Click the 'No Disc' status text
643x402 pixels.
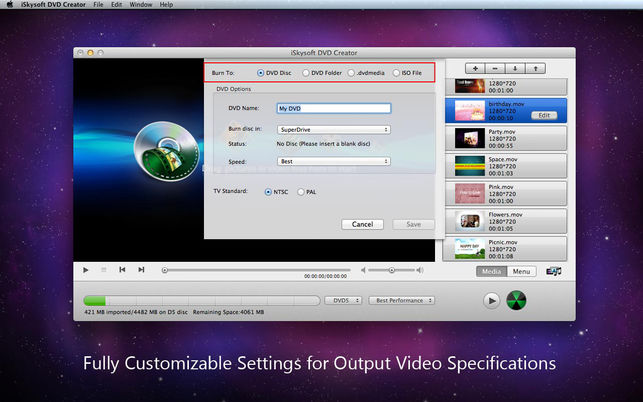(324, 144)
